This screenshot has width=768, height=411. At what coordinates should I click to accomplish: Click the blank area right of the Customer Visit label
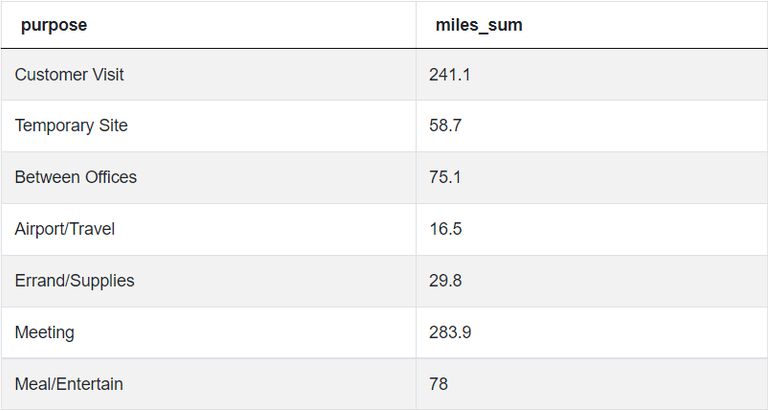click(269, 74)
